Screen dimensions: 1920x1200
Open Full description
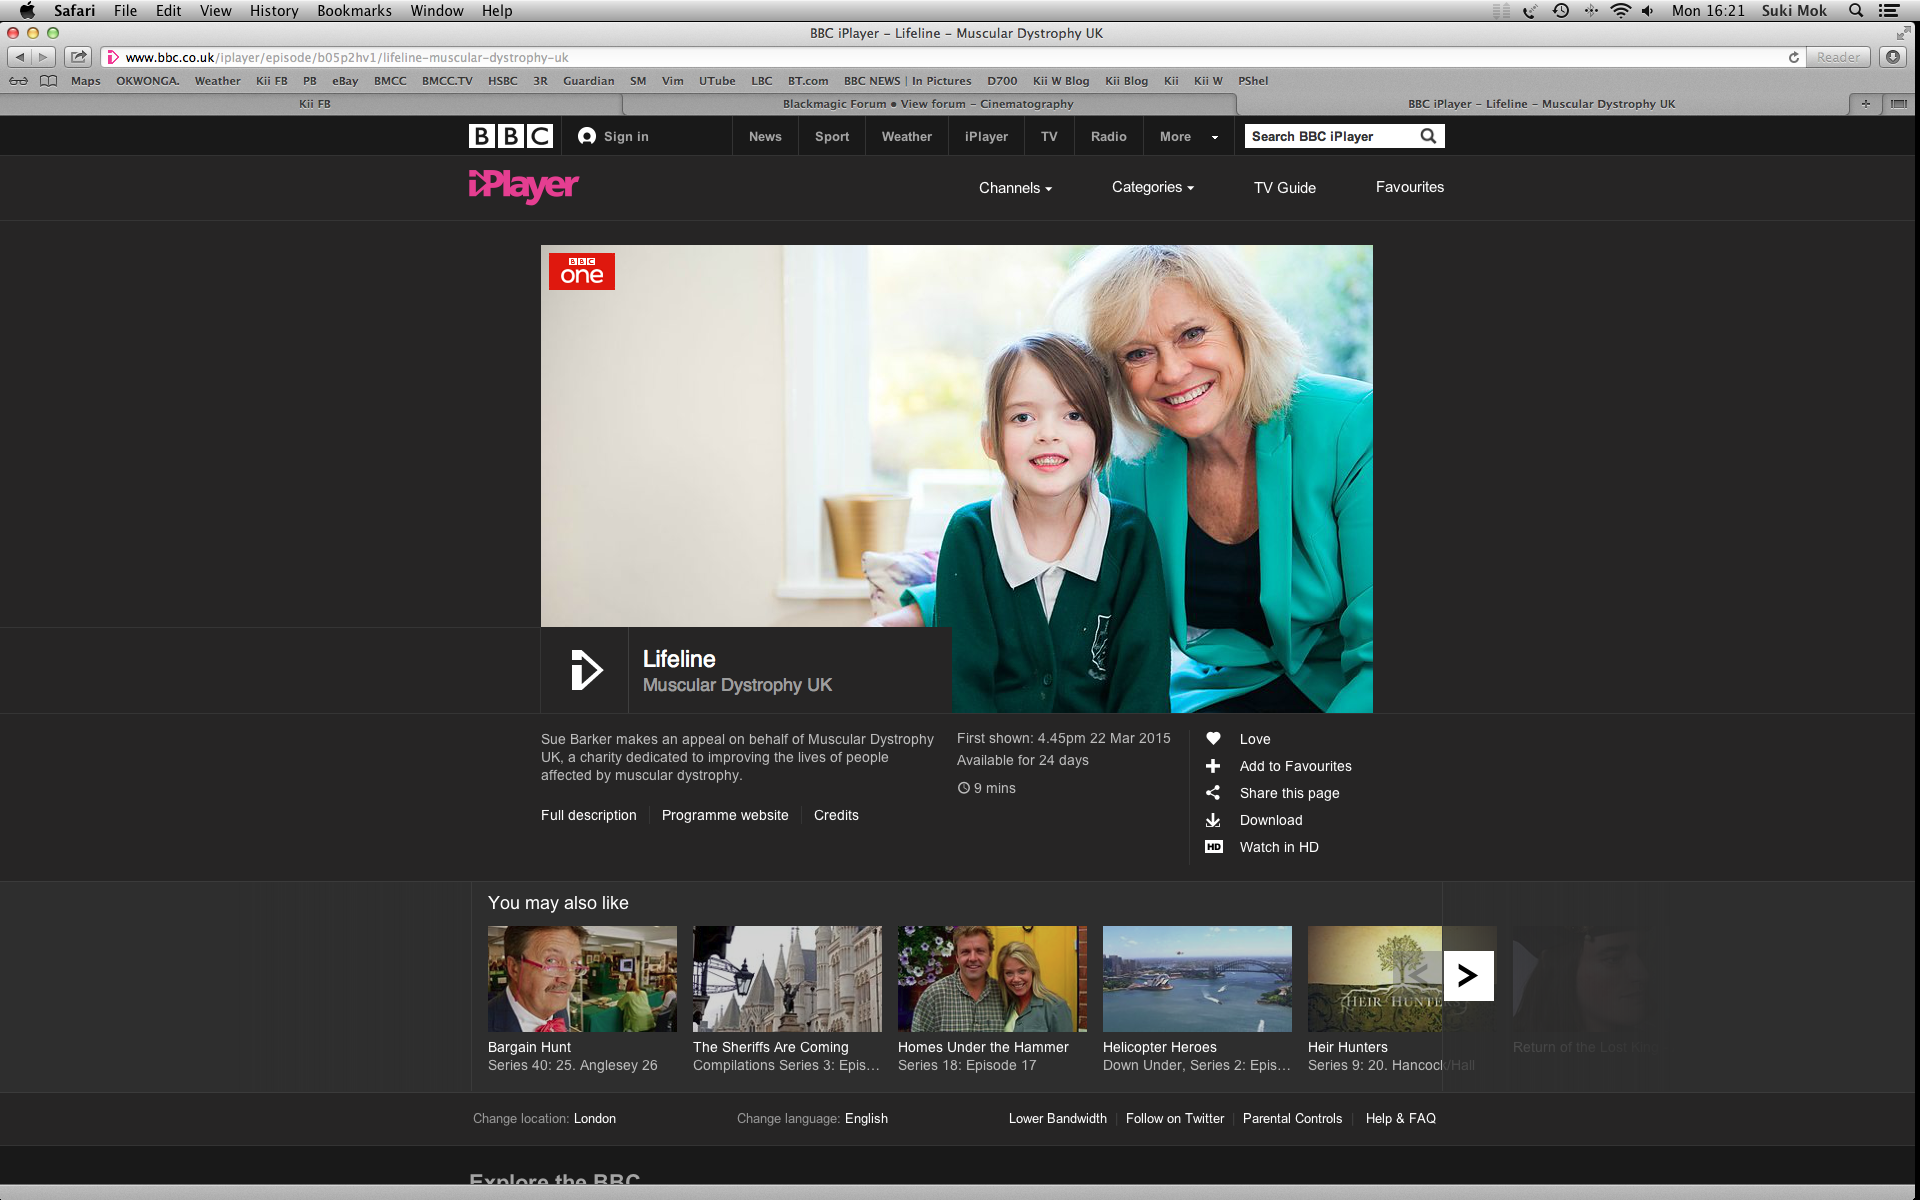tap(589, 815)
